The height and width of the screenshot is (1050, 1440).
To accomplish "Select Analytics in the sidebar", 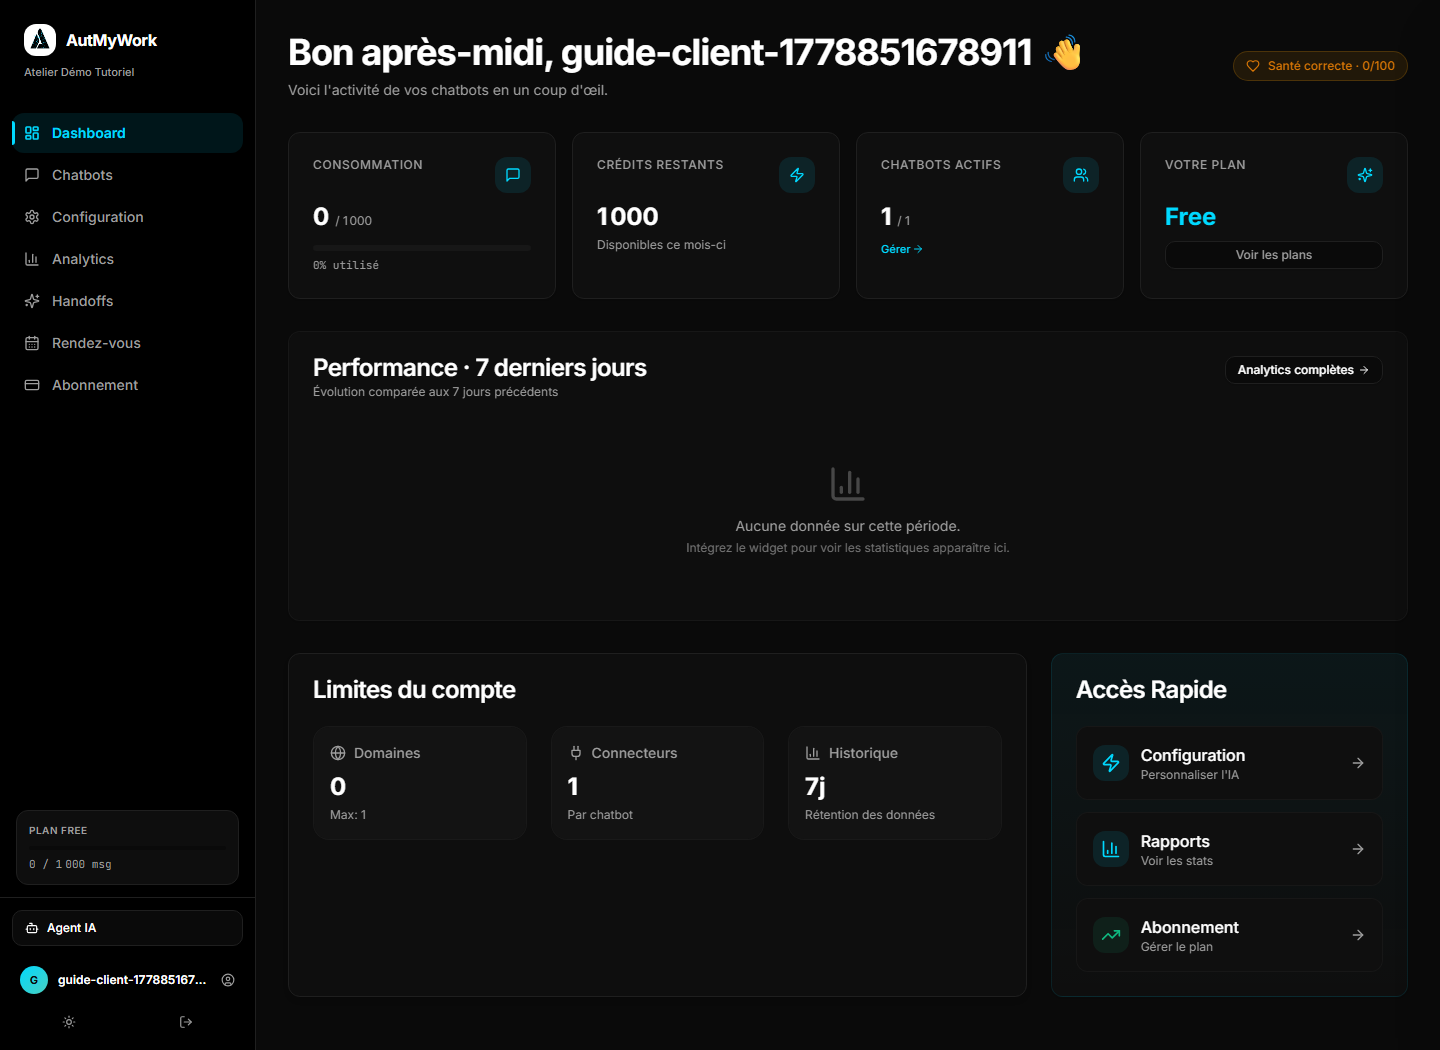I will tap(127, 259).
